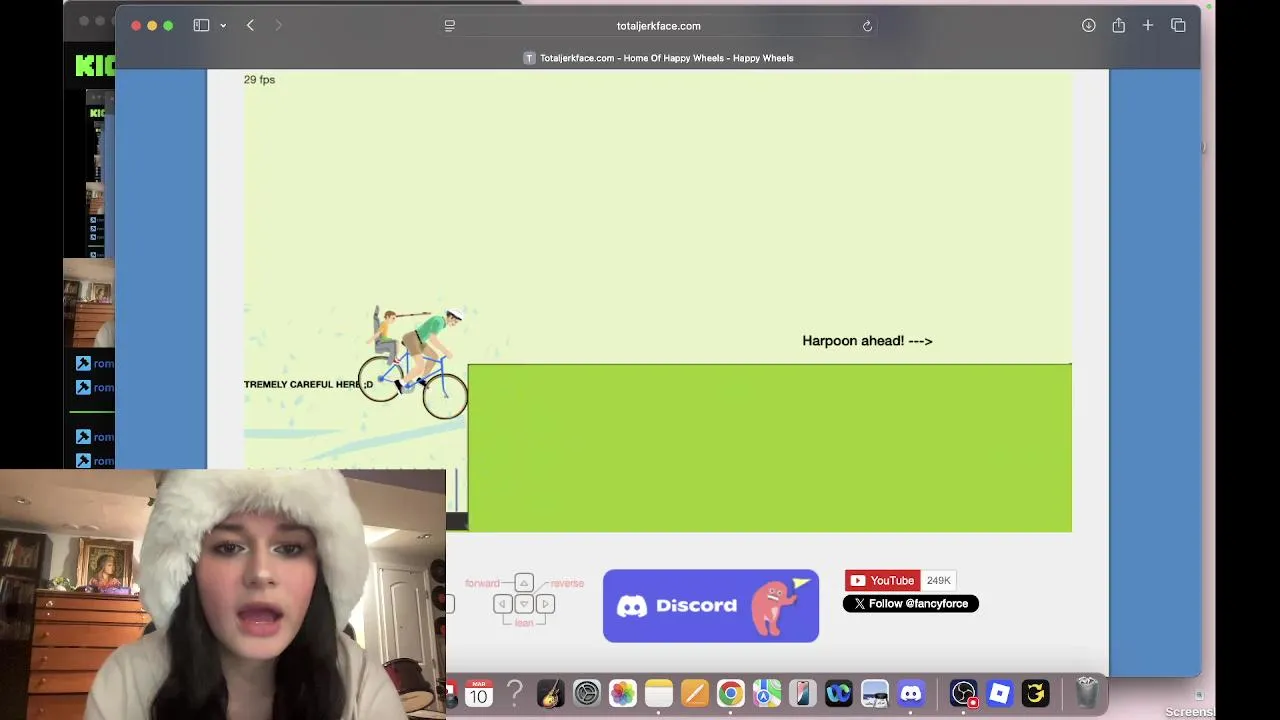Toggle the Safari sidebar button
This screenshot has width=1280, height=720.
point(201,25)
